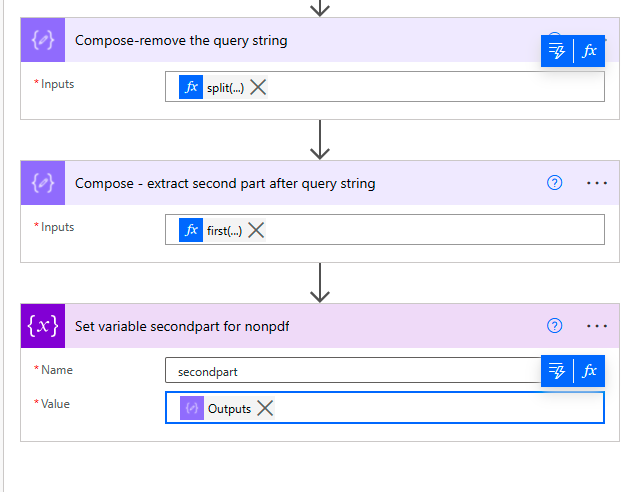
Task: Remove the first(...) expression token
Action: point(256,230)
